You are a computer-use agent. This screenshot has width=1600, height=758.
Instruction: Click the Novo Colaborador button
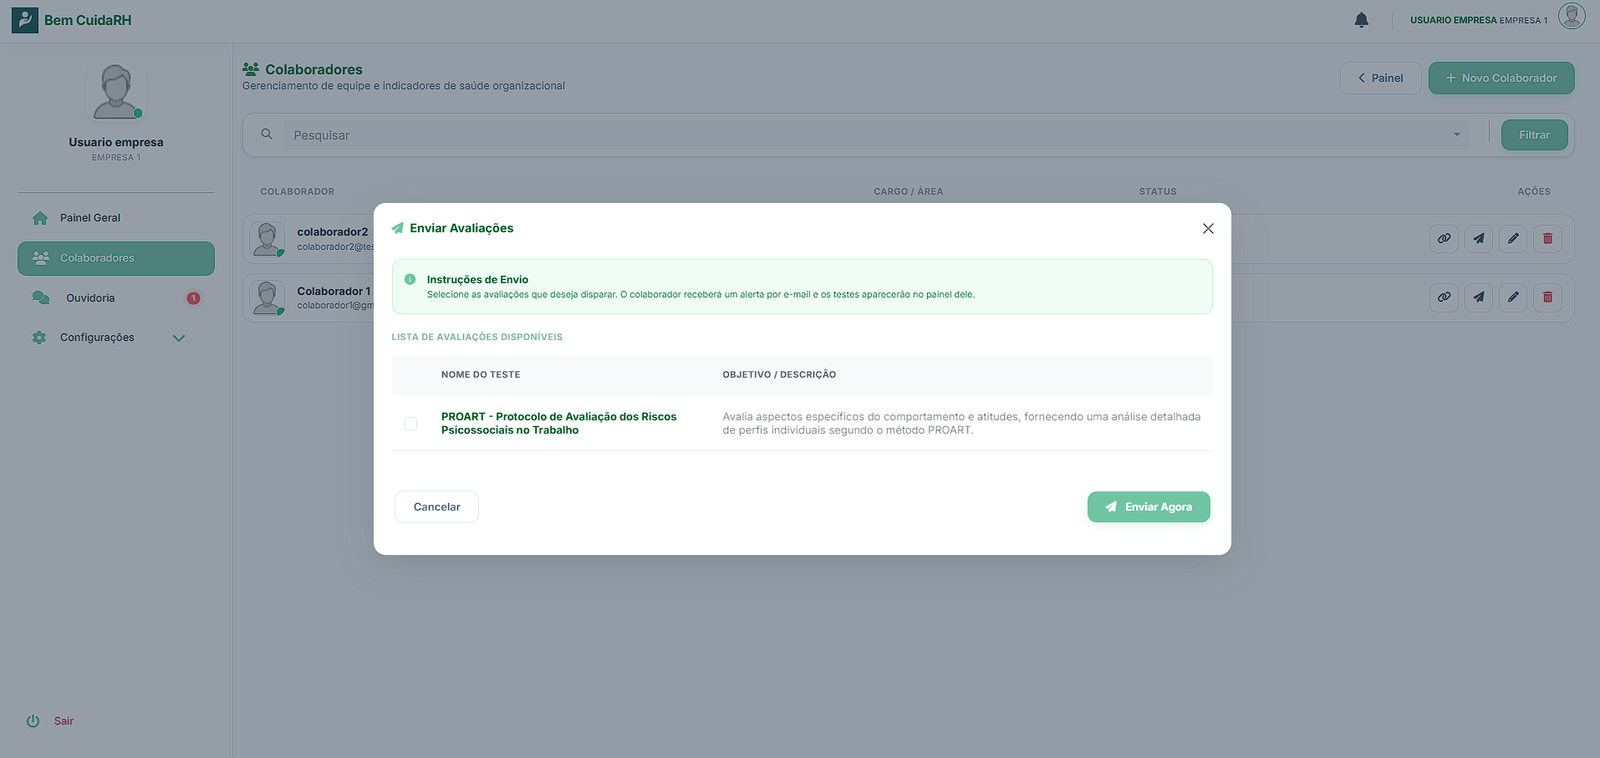pos(1501,78)
